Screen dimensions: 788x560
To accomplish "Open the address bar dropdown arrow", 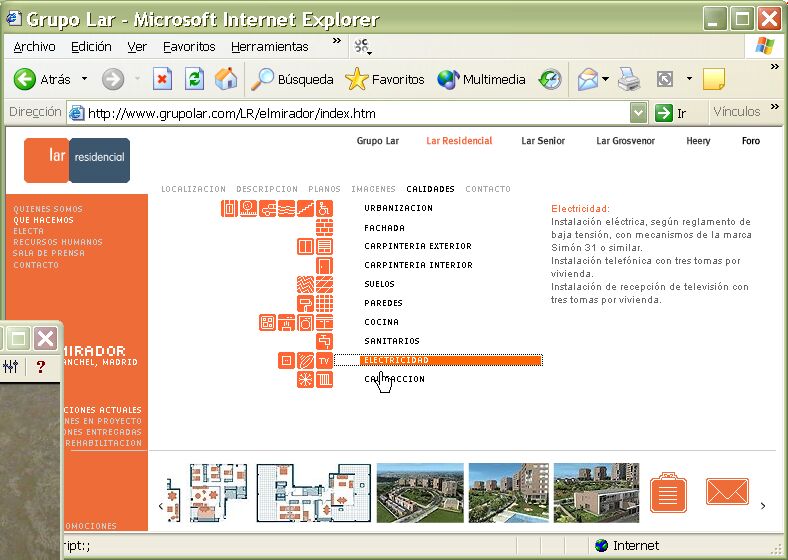I will pos(638,113).
